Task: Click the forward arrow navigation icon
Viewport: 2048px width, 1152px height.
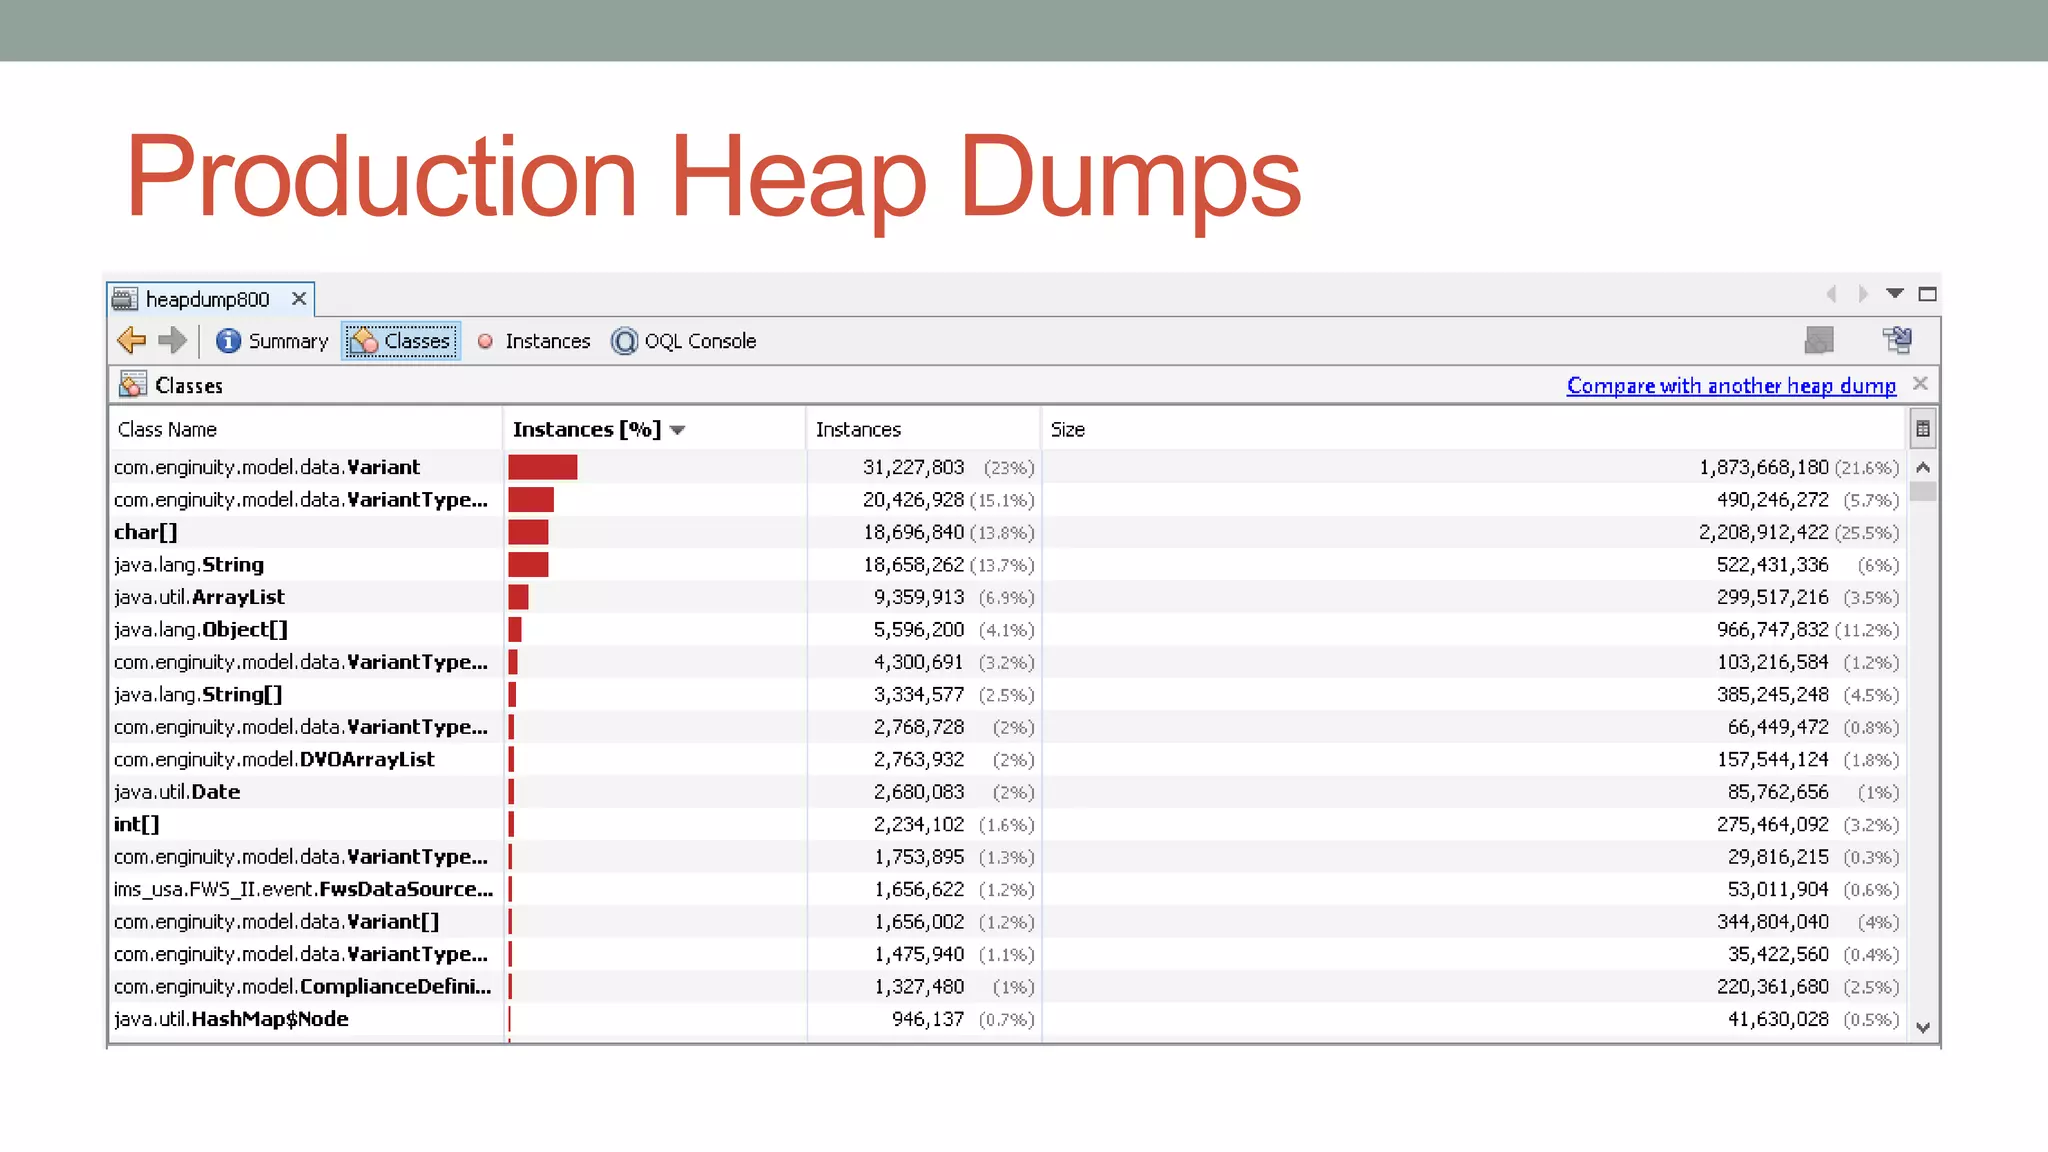Action: point(173,341)
